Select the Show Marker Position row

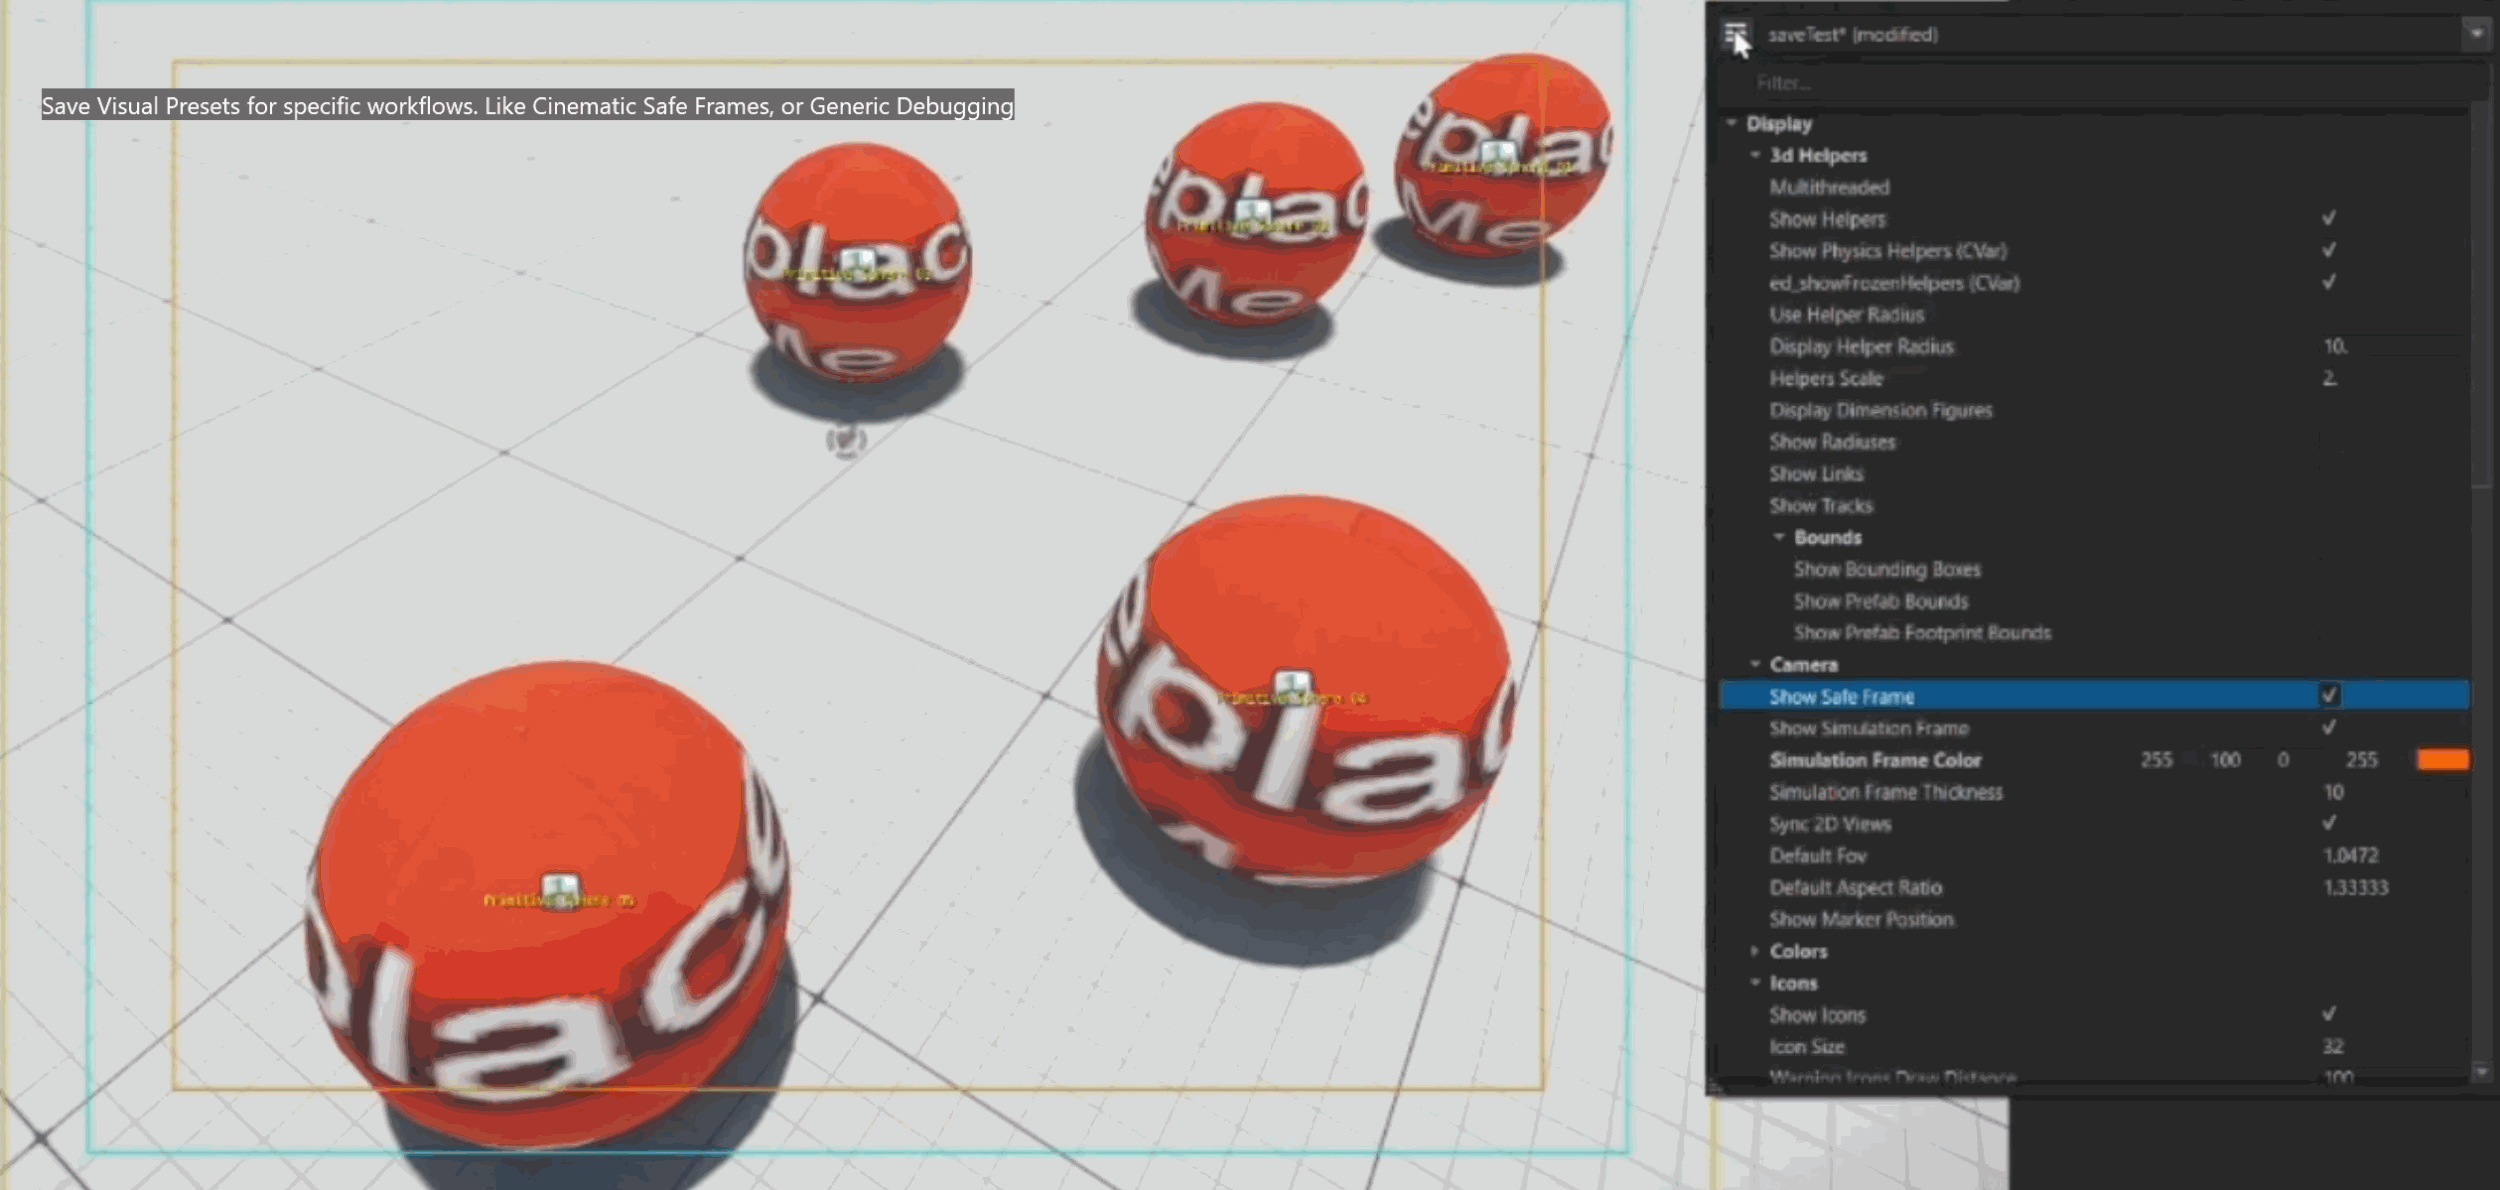pos(1861,919)
